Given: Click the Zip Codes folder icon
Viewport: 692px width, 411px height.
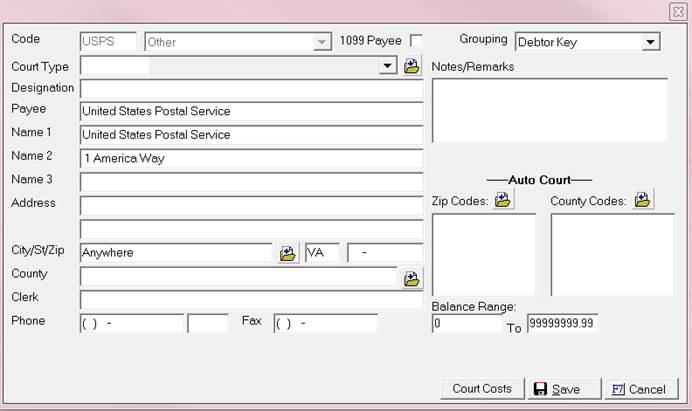Looking at the screenshot, I should click(503, 200).
